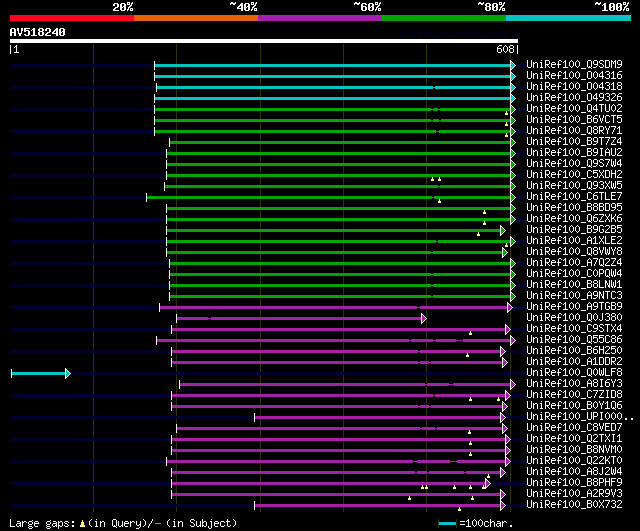
Task: Click the purple alignment bar for UniRef100_B0X732
Action: 378,506
